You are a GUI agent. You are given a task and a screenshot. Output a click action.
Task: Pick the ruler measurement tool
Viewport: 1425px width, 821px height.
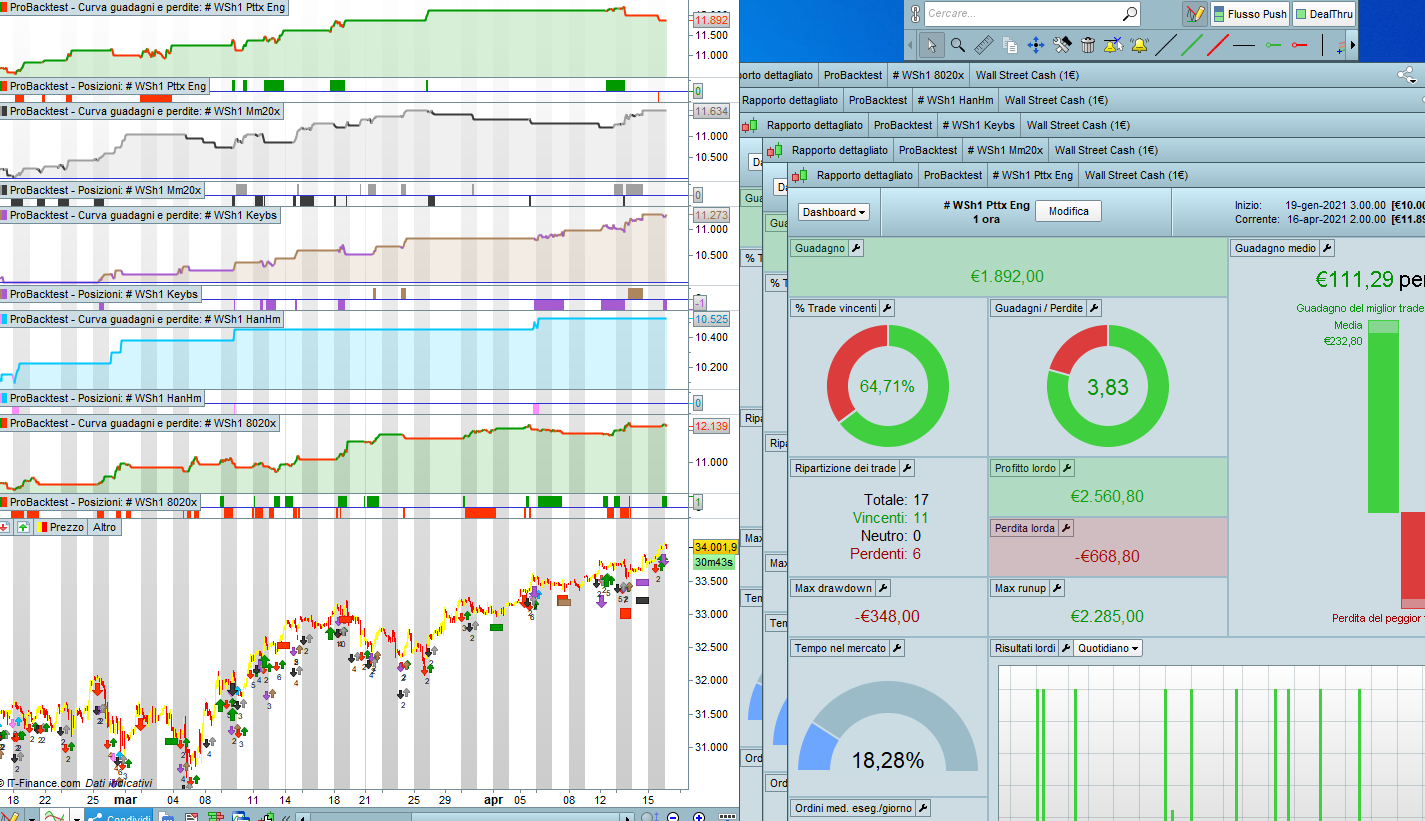(984, 45)
